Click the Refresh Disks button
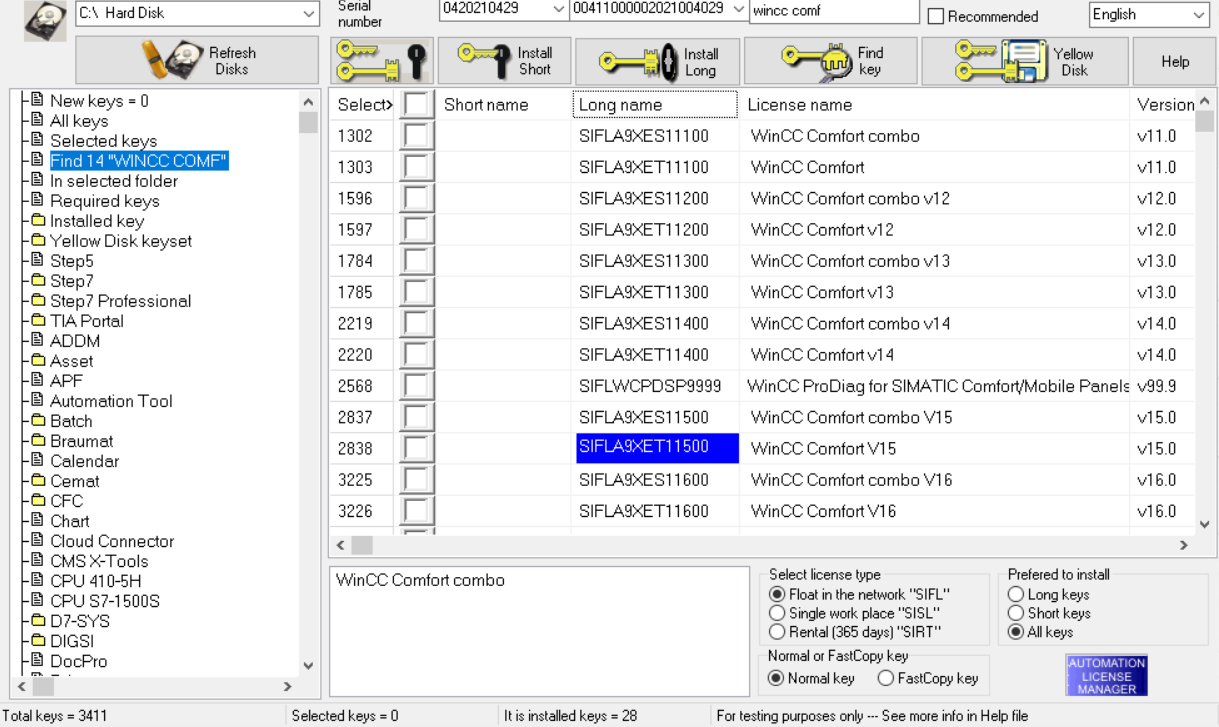 click(197, 61)
